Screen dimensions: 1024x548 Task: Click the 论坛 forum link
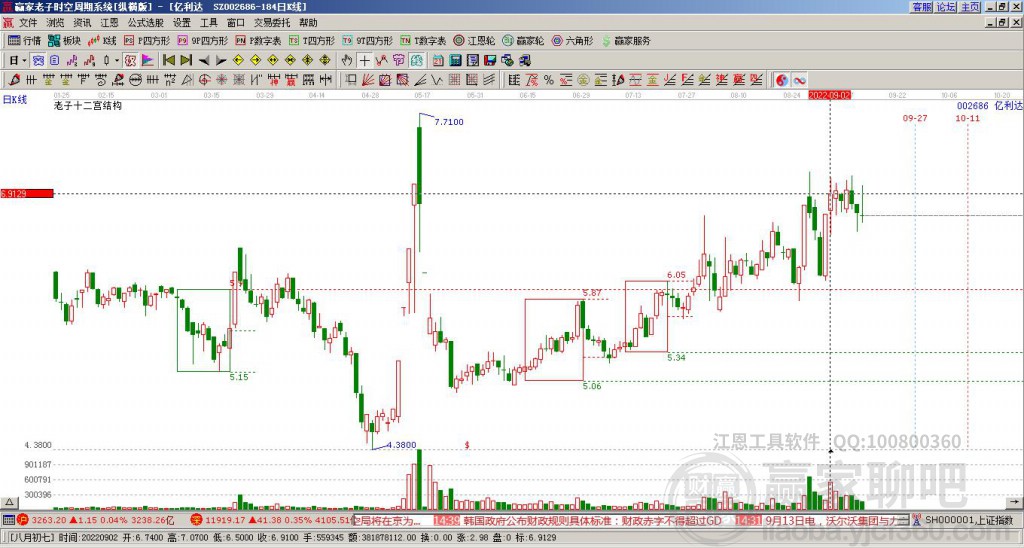point(946,7)
